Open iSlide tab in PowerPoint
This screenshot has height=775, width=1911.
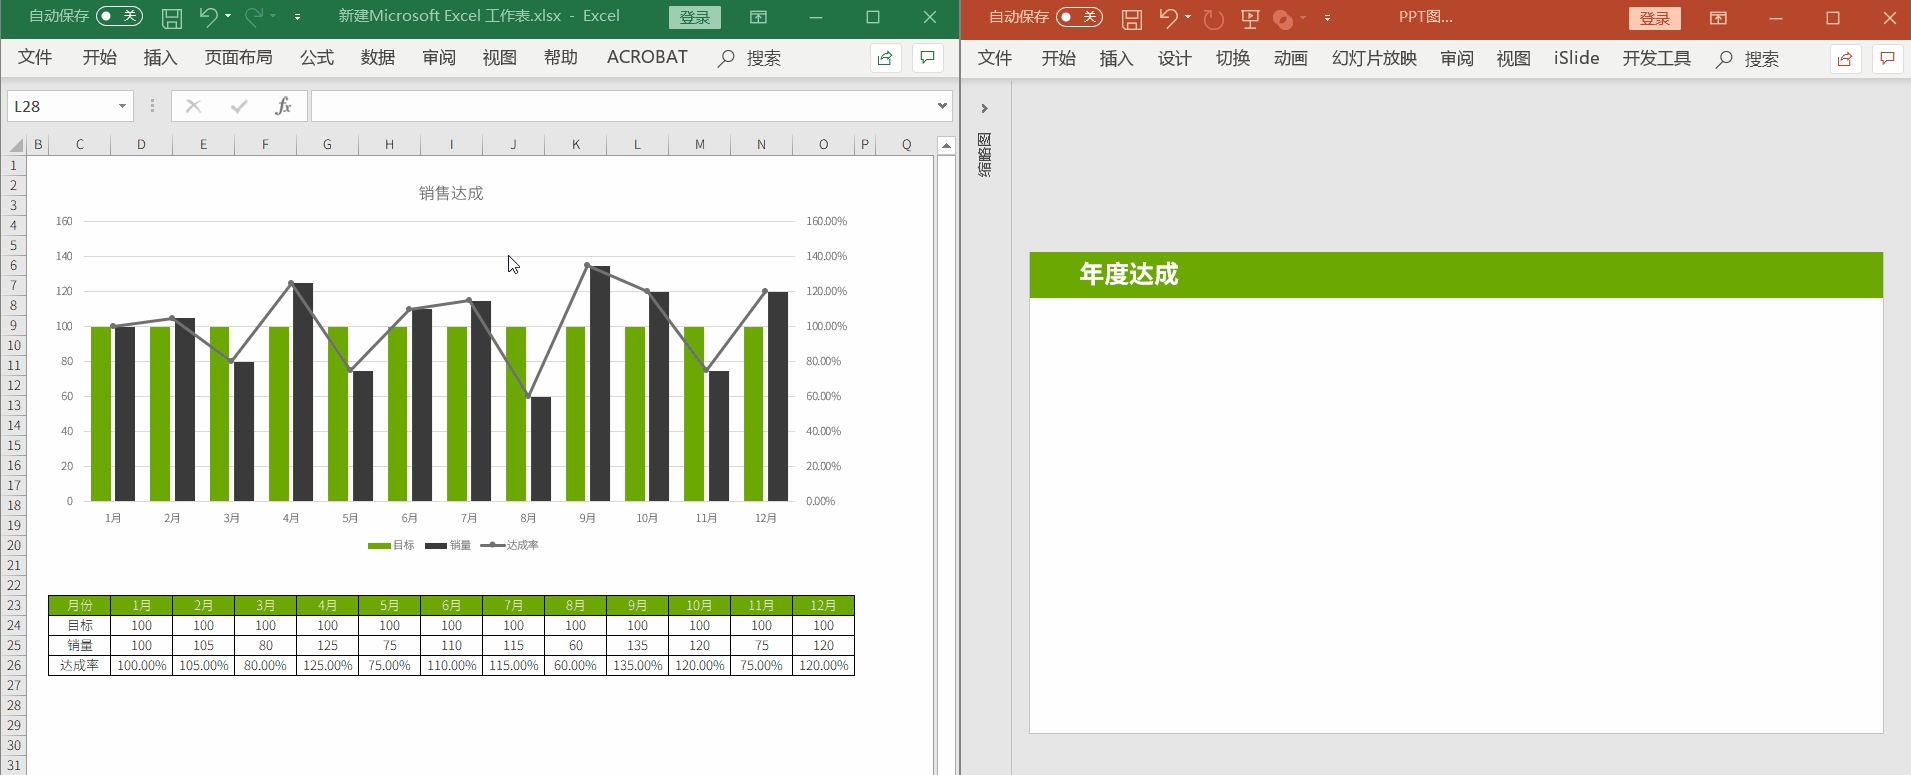pyautogui.click(x=1576, y=58)
